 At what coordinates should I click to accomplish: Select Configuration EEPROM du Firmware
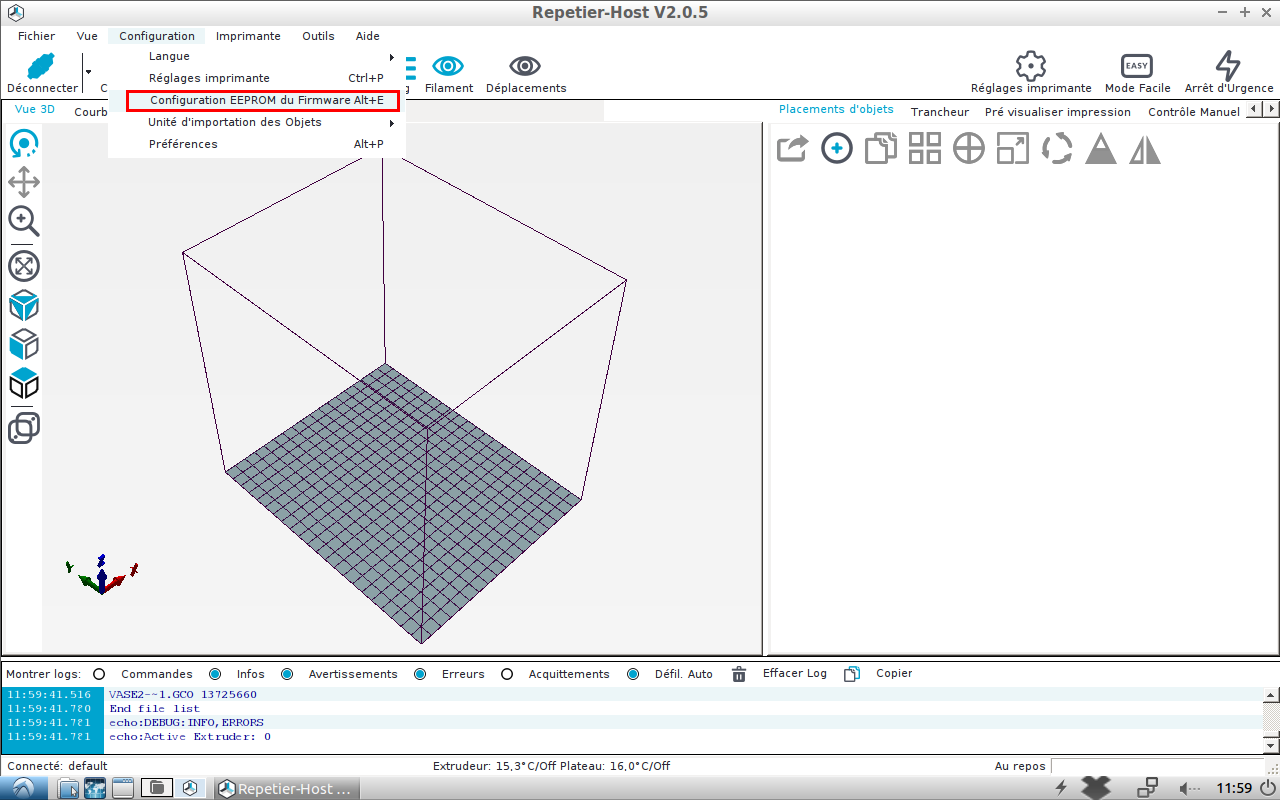coord(262,100)
